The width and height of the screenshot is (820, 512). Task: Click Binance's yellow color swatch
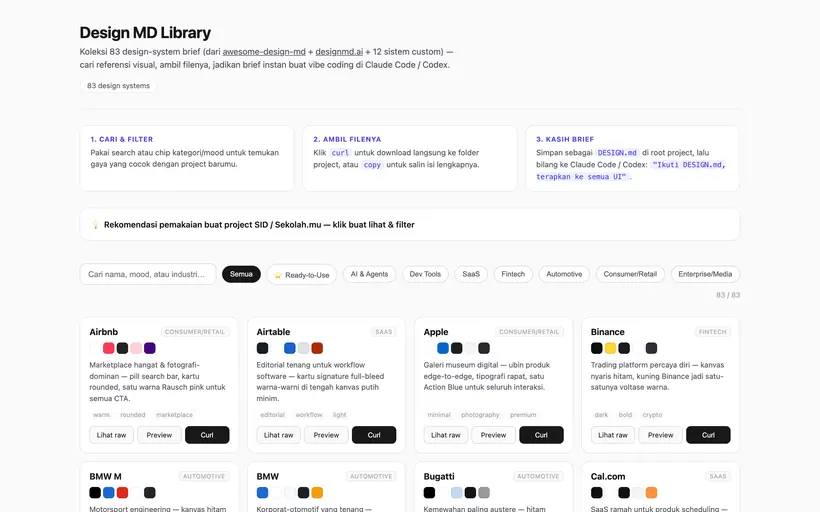pyautogui.click(x=610, y=348)
